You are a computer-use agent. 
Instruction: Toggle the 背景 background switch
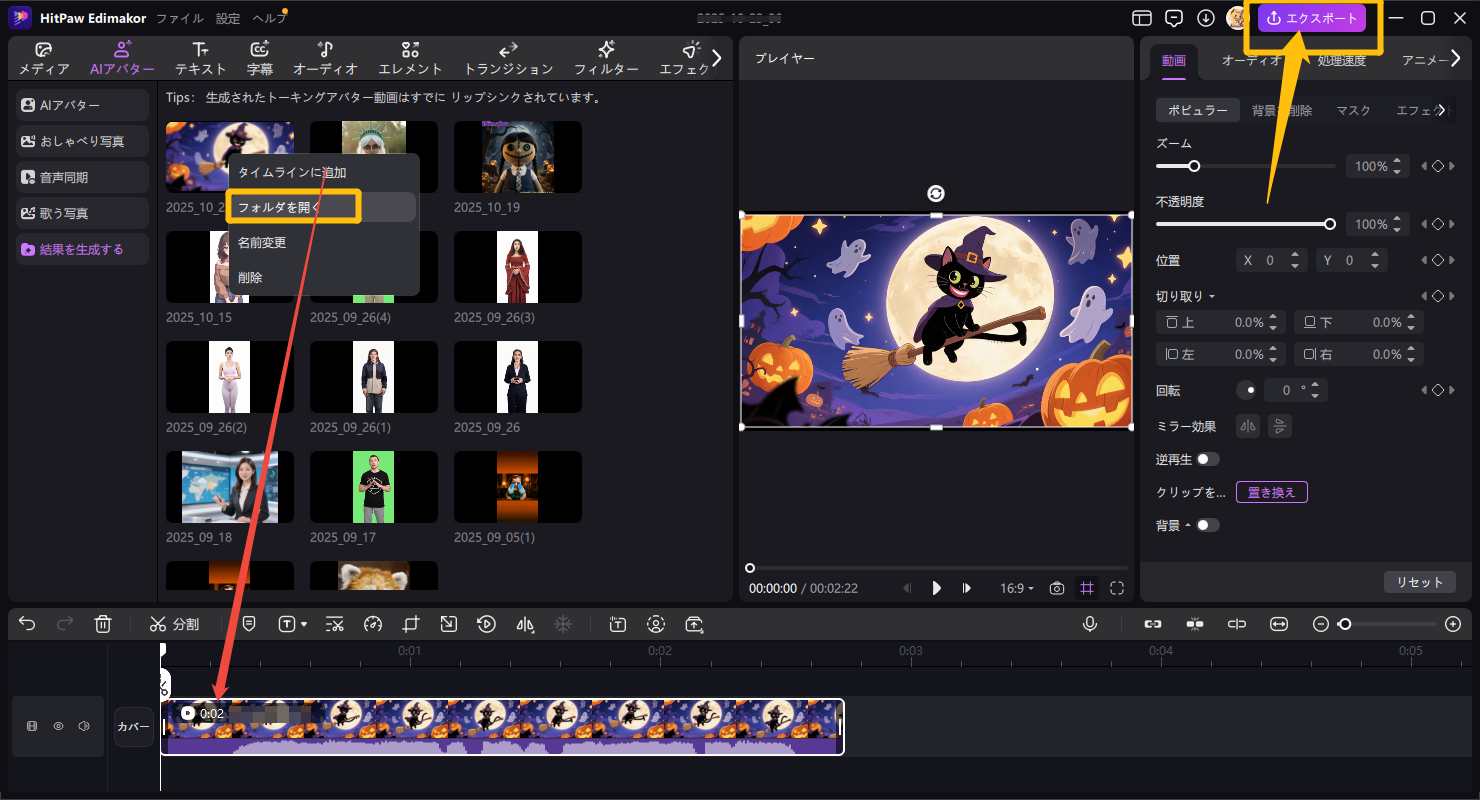pyautogui.click(x=1208, y=525)
